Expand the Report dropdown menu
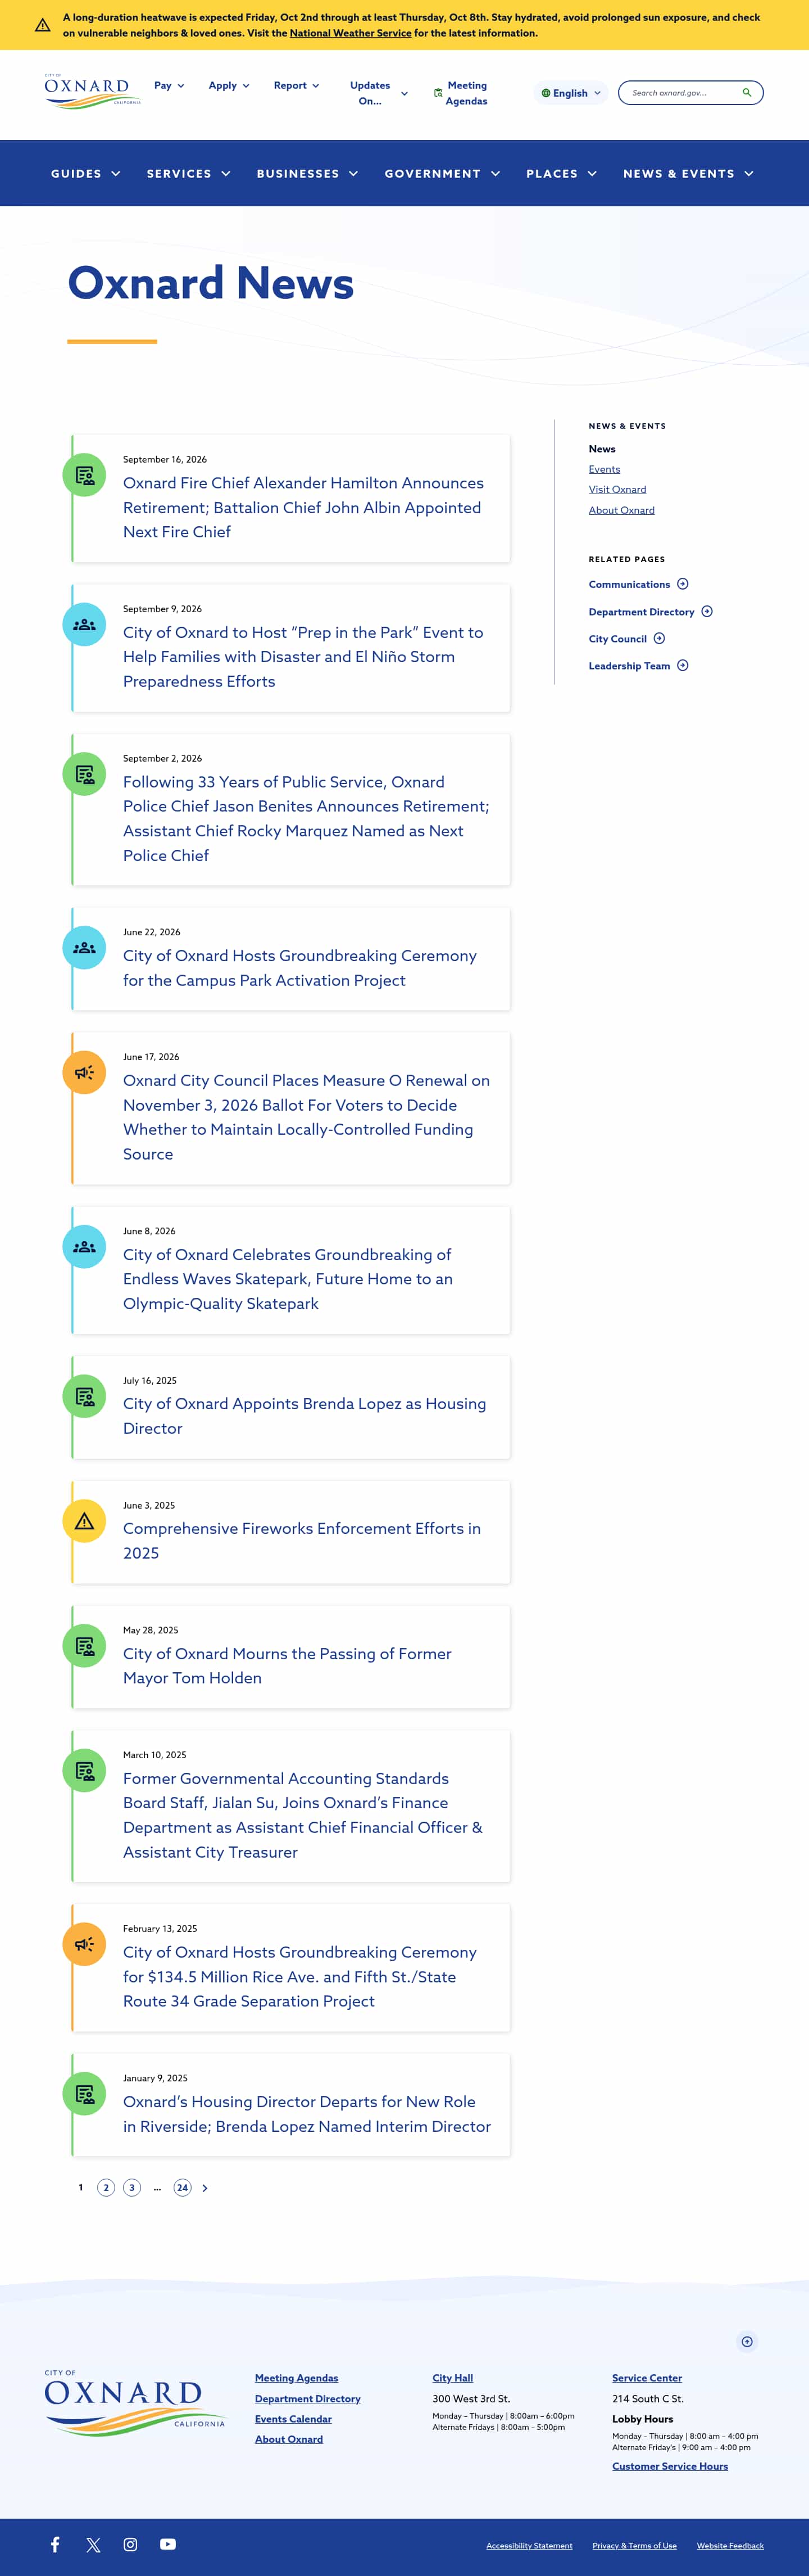 pyautogui.click(x=297, y=86)
